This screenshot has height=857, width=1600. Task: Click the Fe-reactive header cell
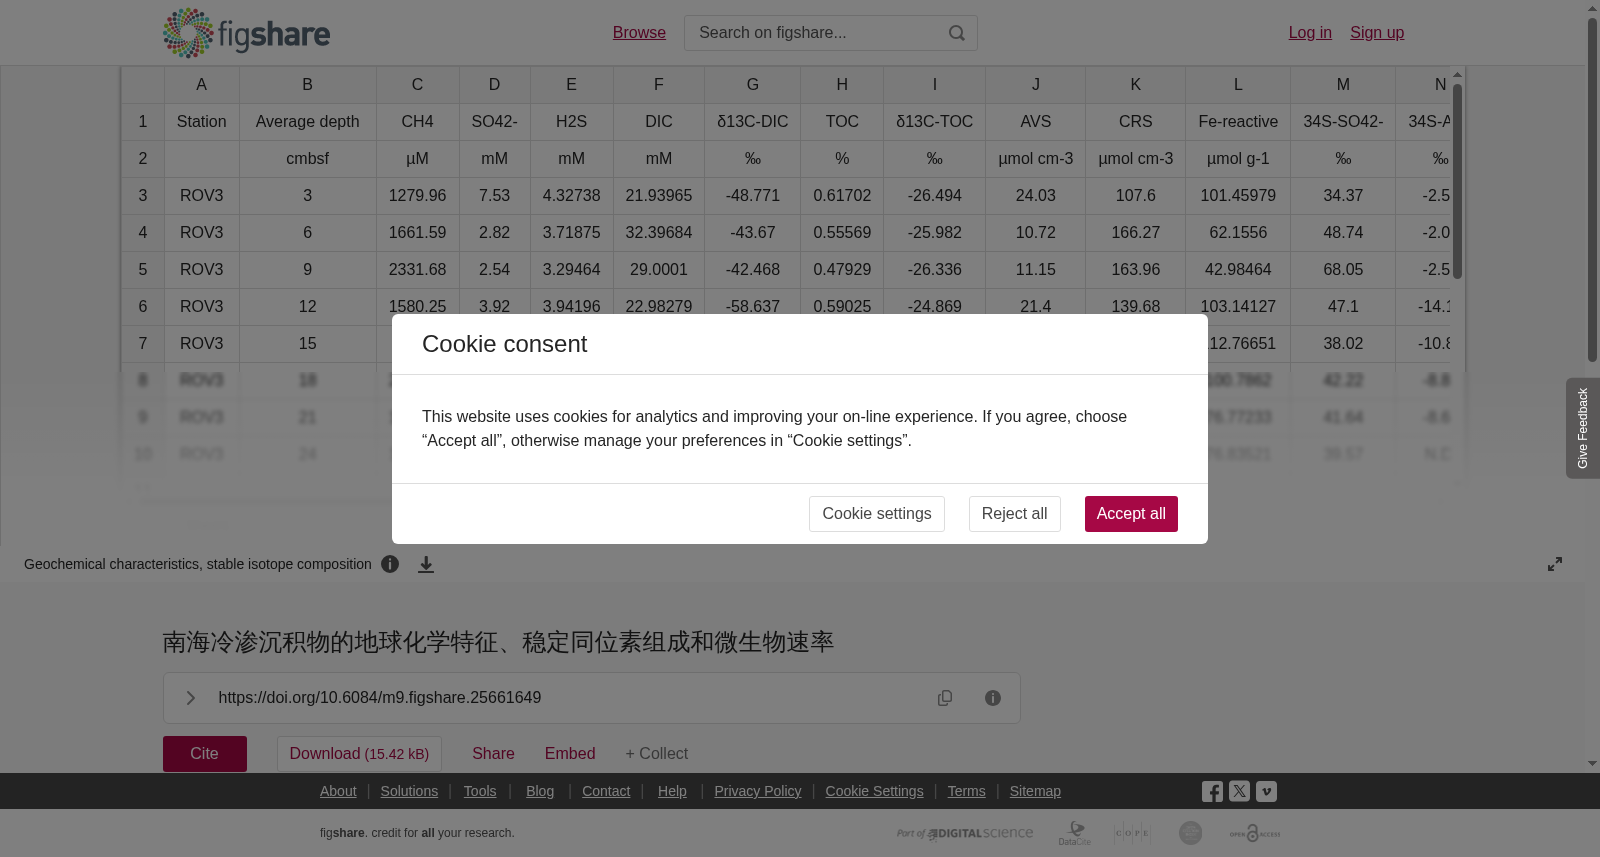pyautogui.click(x=1238, y=122)
